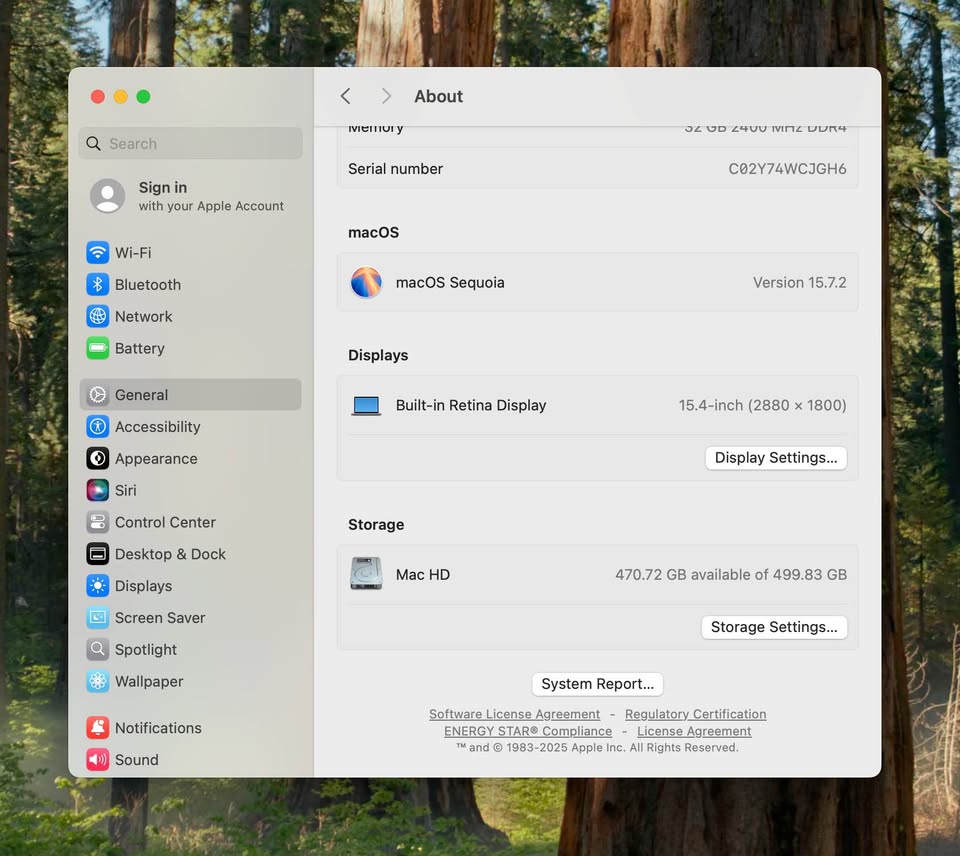Click the Wallpaper sidebar icon
The image size is (960, 856).
click(97, 682)
